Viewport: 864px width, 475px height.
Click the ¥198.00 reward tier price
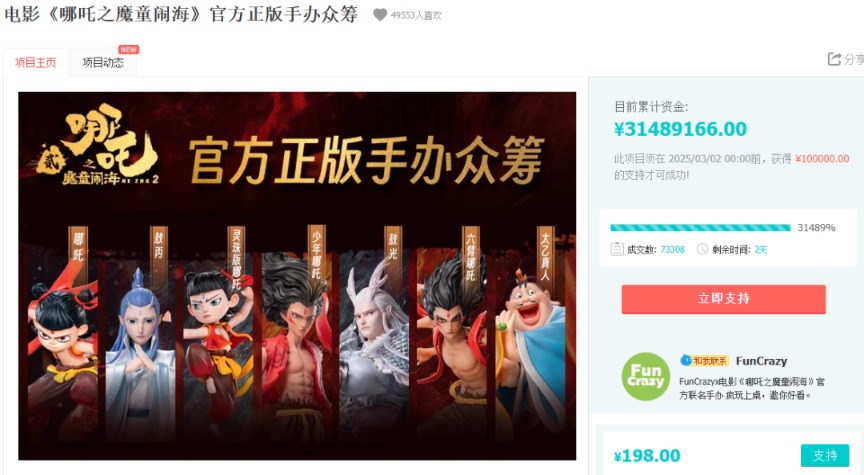coord(647,456)
